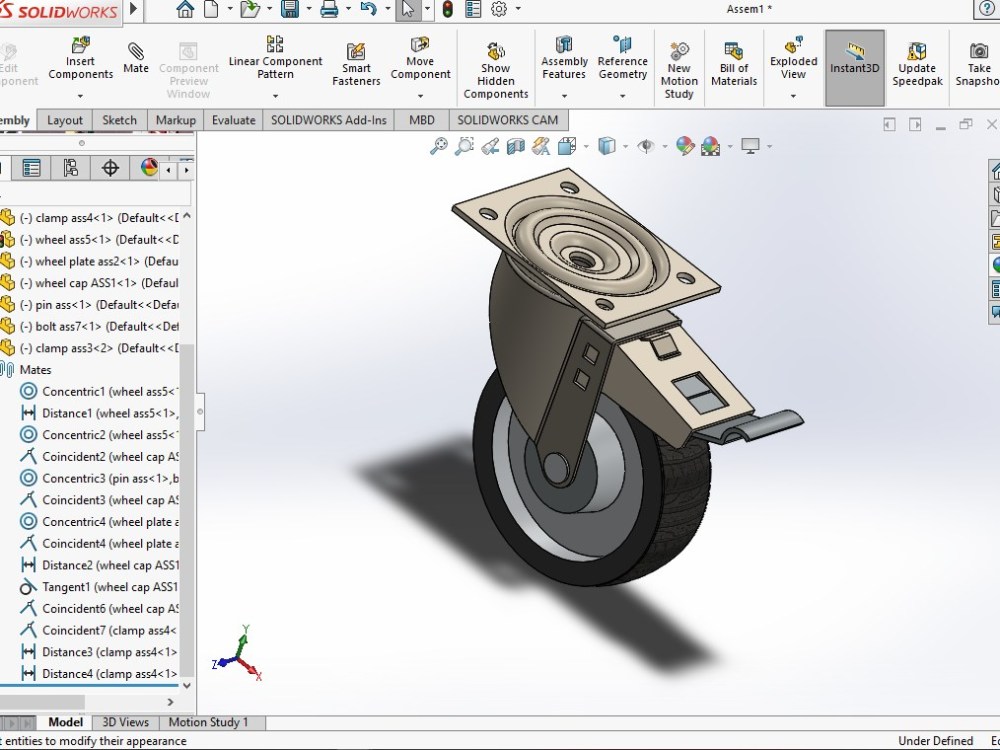The image size is (1000, 750).
Task: Select the Apply Scene icon
Action: [x=713, y=145]
